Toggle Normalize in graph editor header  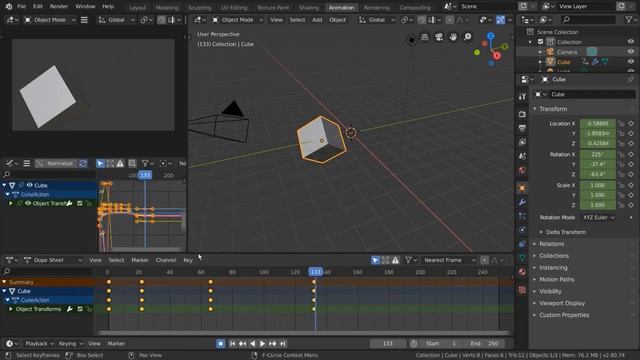(x=55, y=163)
